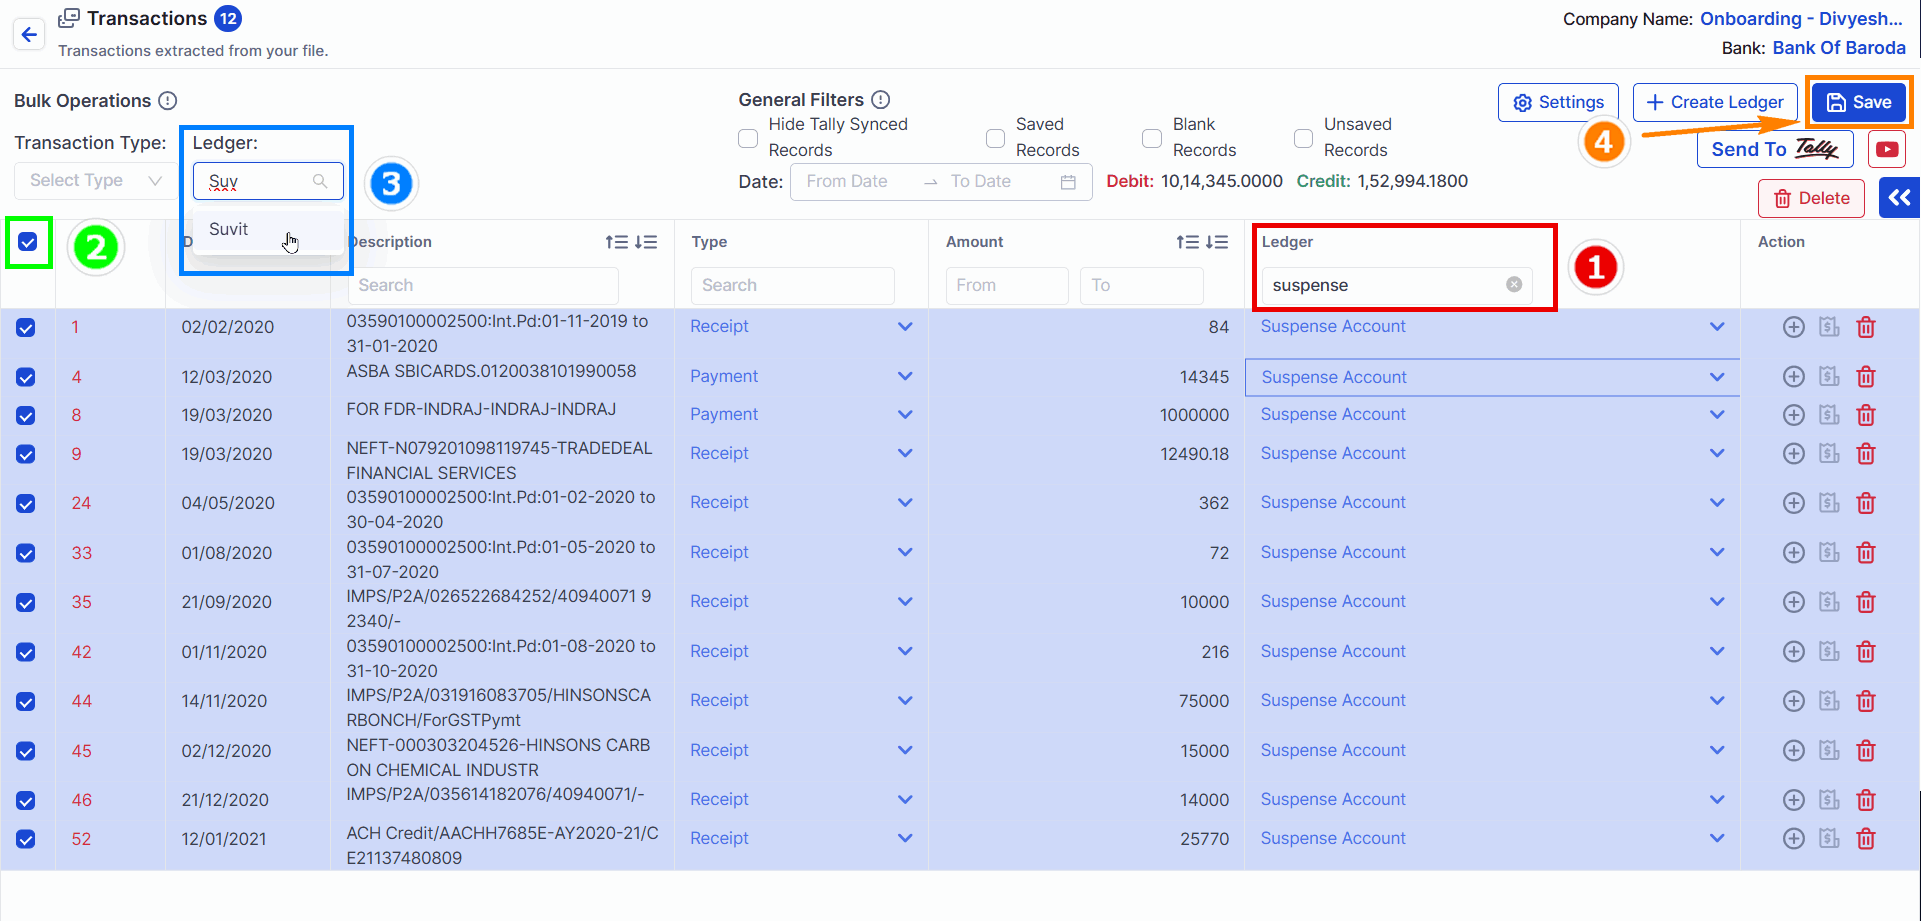
Task: Add split entry for row 46
Action: 1794,800
